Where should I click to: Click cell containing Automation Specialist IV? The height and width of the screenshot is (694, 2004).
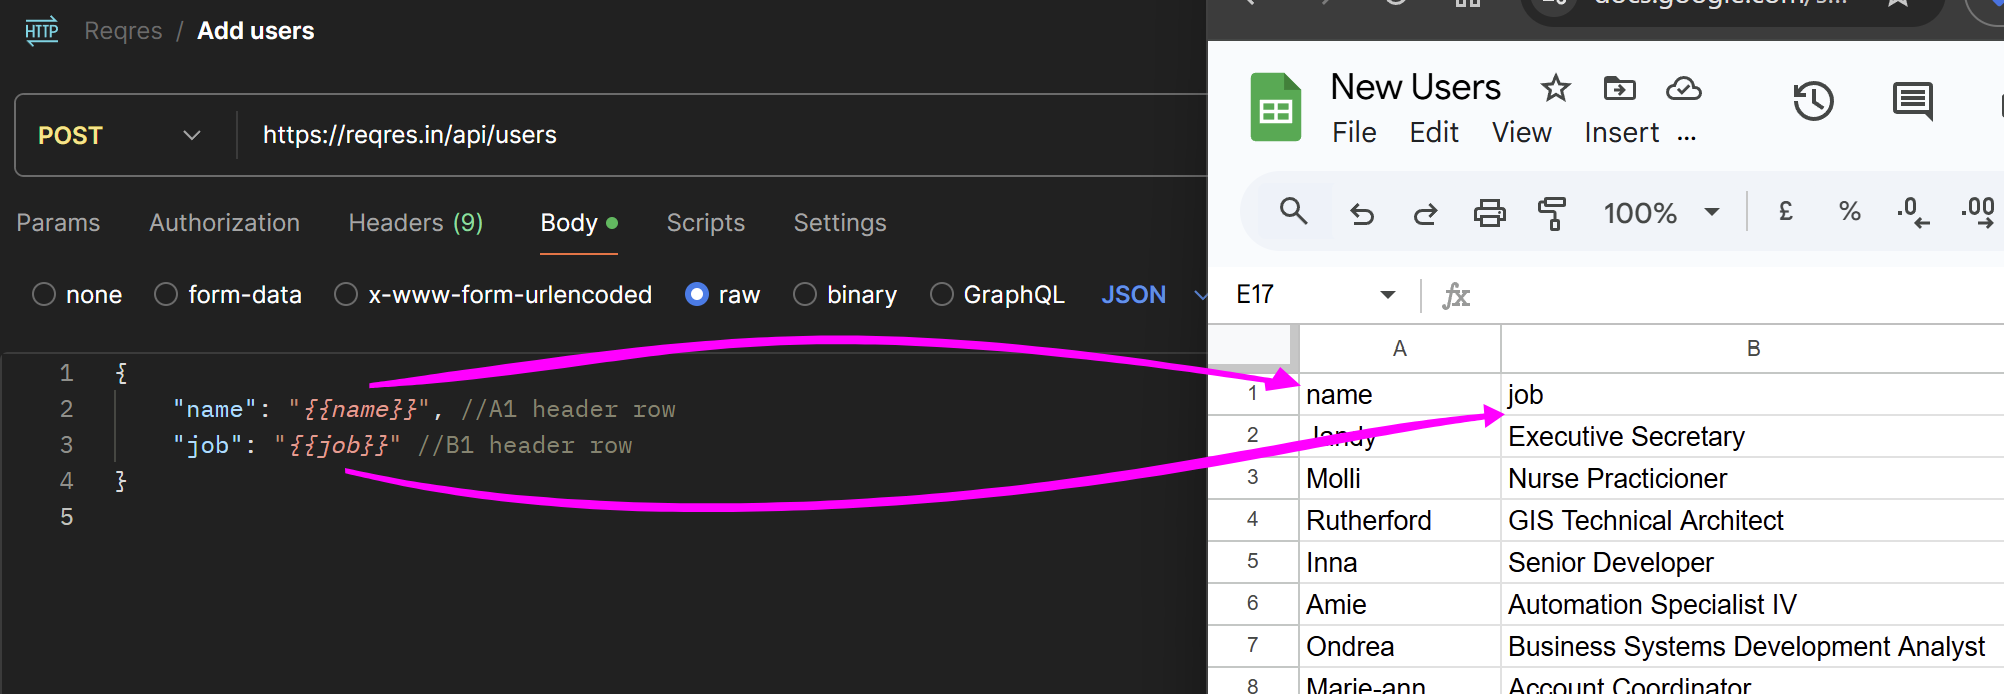tap(1753, 605)
